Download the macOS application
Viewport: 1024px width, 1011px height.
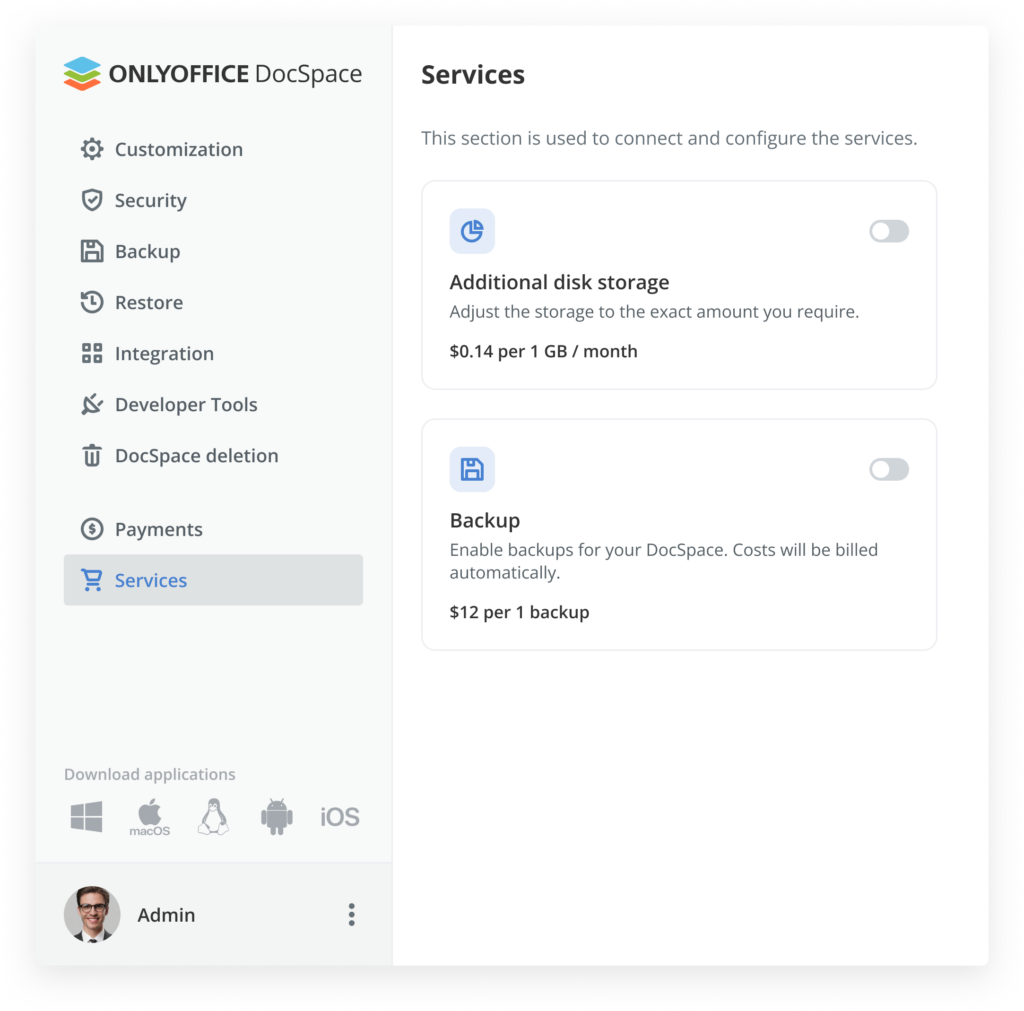(150, 817)
